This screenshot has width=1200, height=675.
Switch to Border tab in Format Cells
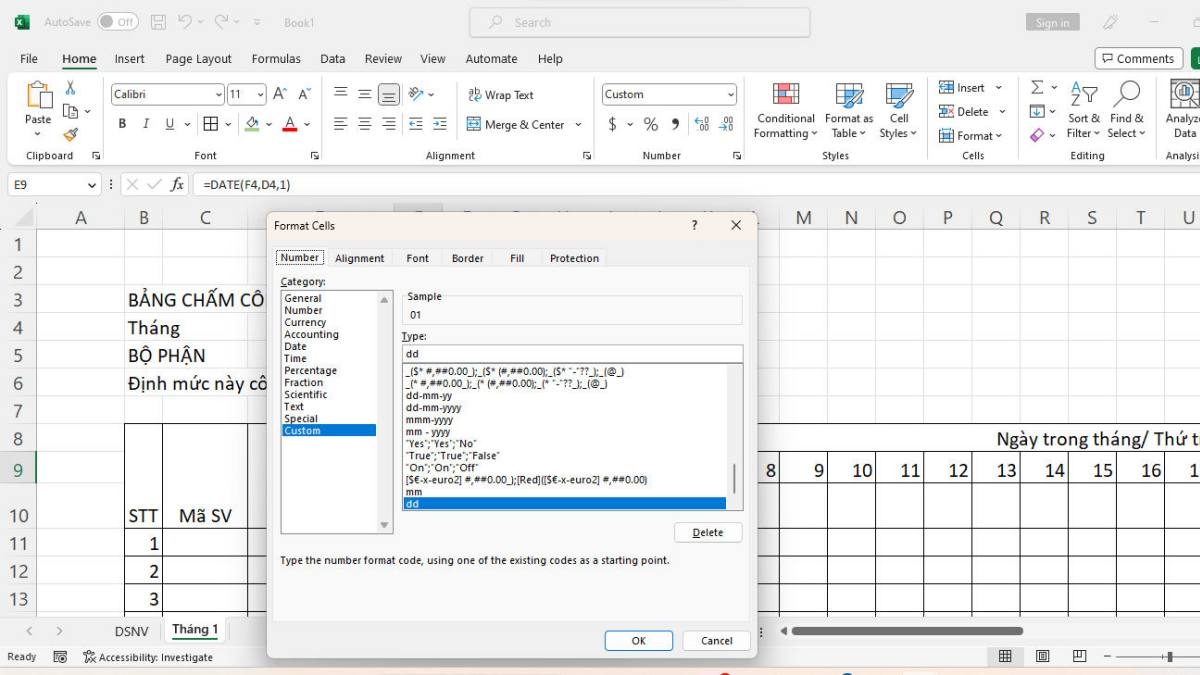pyautogui.click(x=467, y=258)
